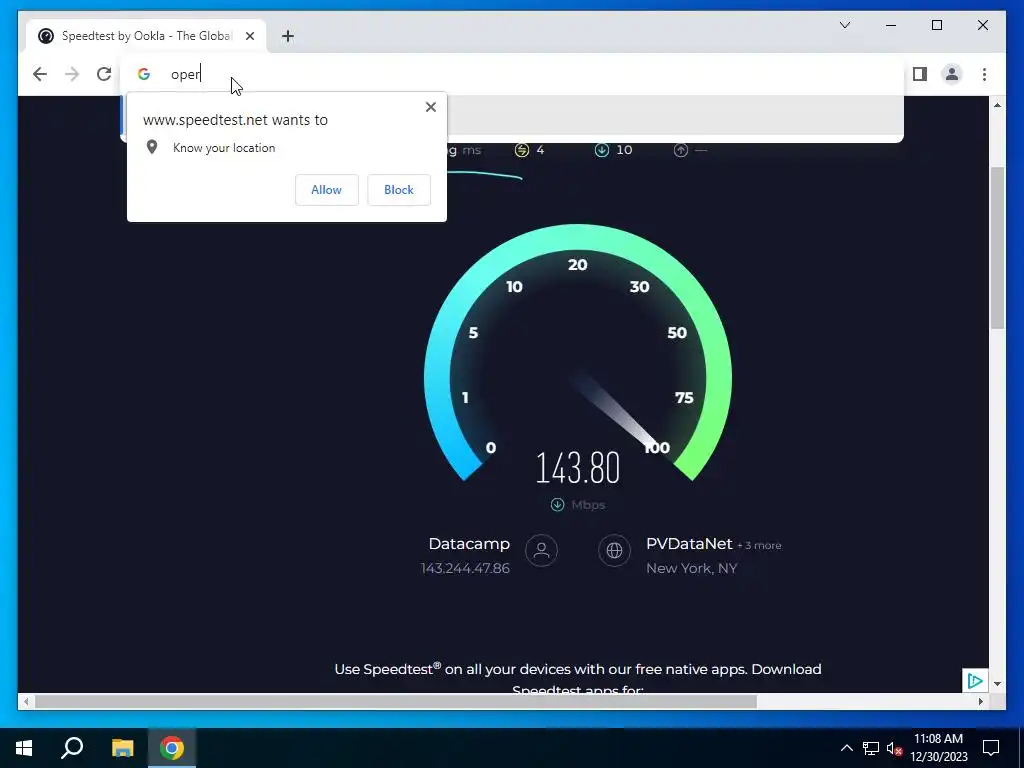Click the scroll up arrow

tap(997, 105)
